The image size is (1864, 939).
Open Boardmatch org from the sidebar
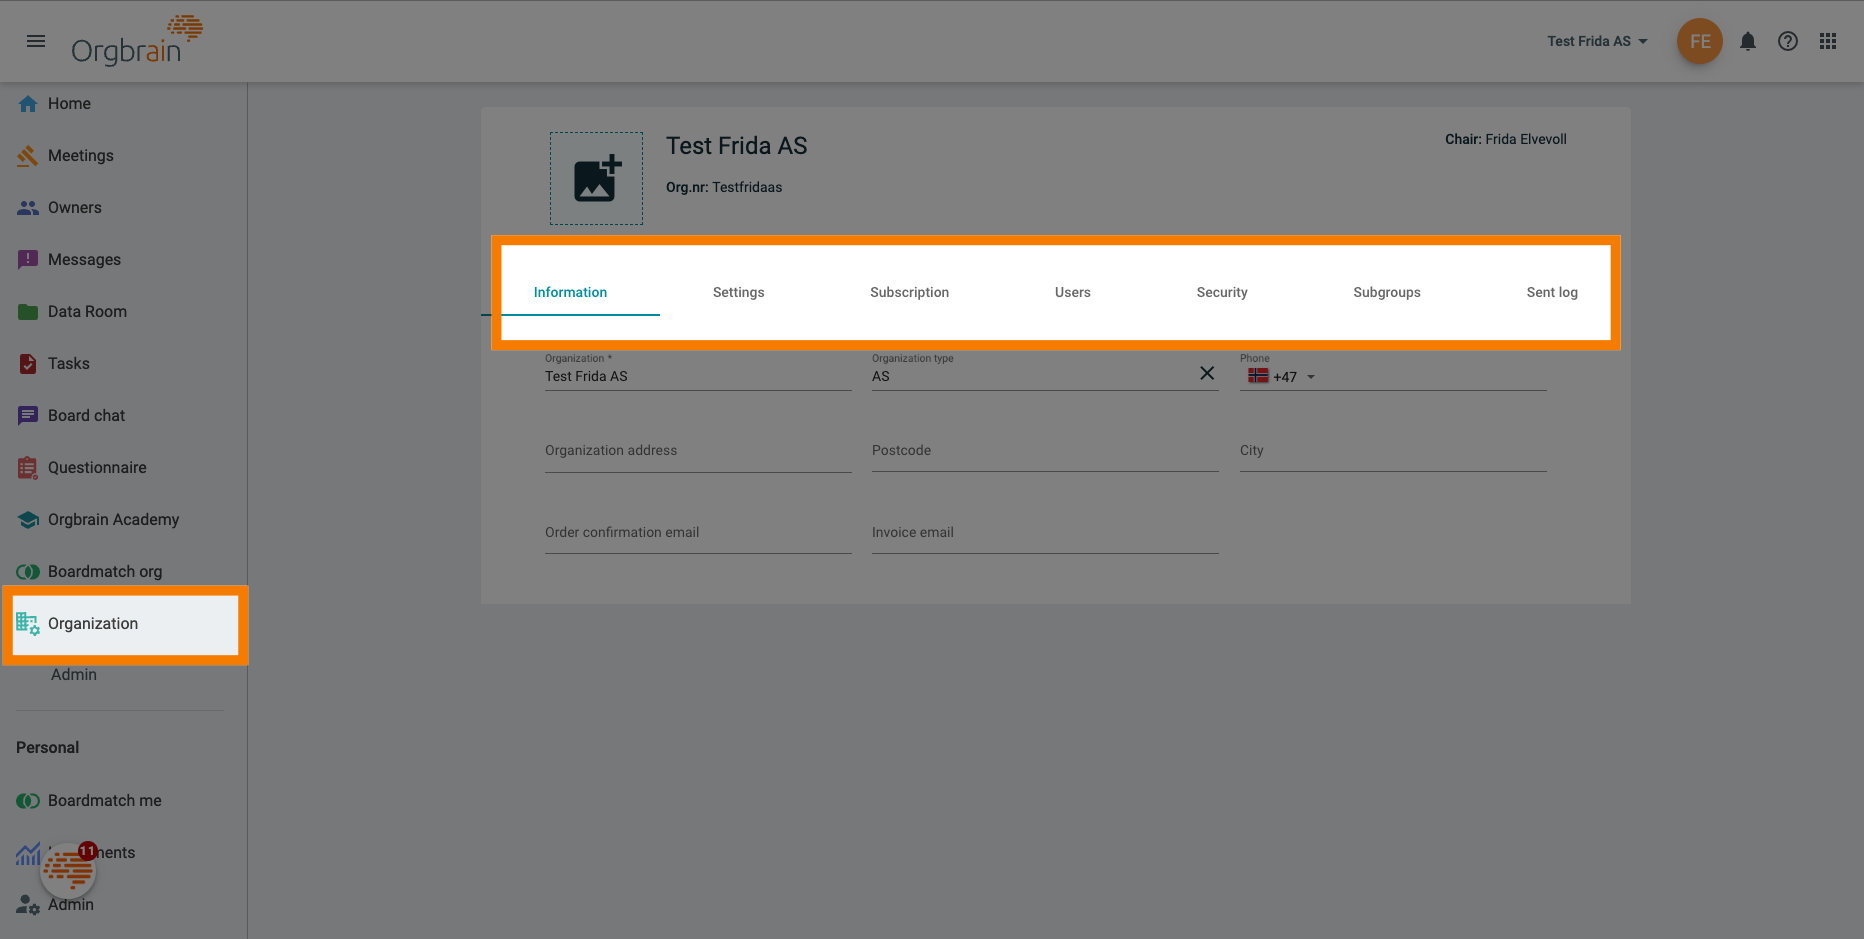pyautogui.click(x=105, y=571)
